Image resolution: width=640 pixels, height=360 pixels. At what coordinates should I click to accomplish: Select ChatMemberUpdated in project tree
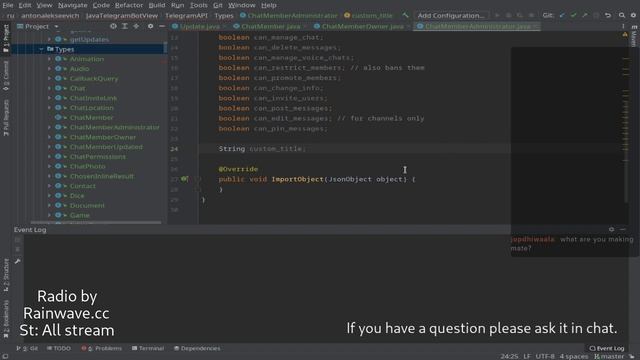(106, 147)
